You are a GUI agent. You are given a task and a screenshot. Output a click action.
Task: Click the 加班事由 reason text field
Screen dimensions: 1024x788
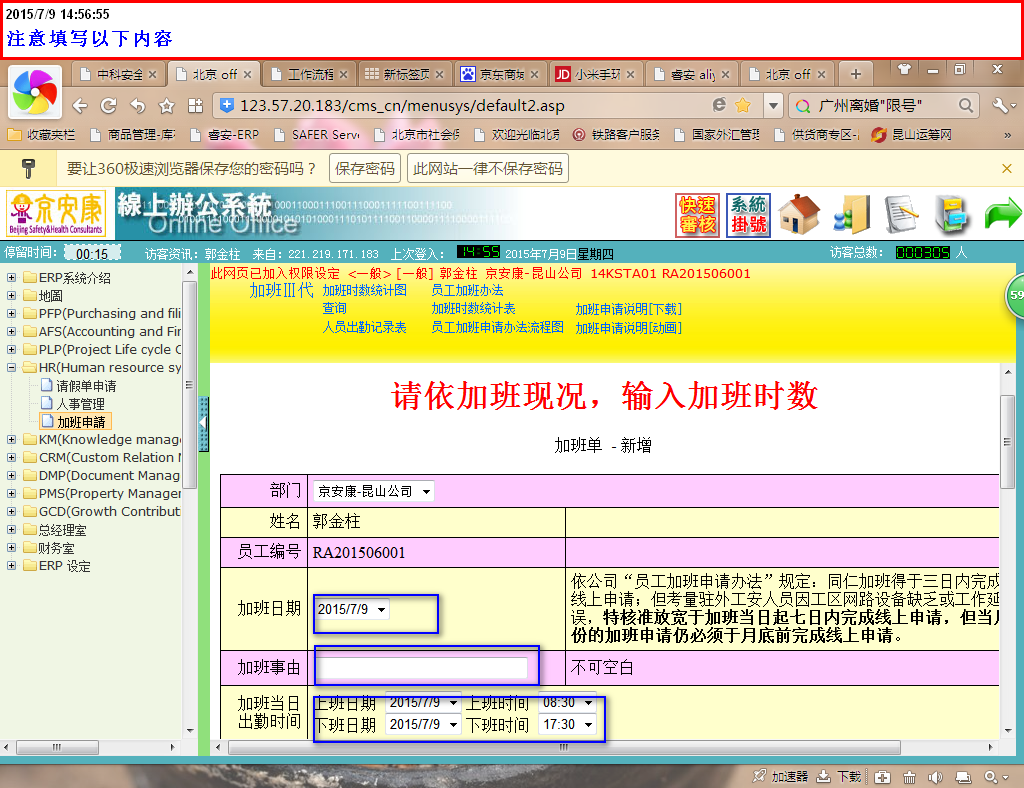point(422,667)
